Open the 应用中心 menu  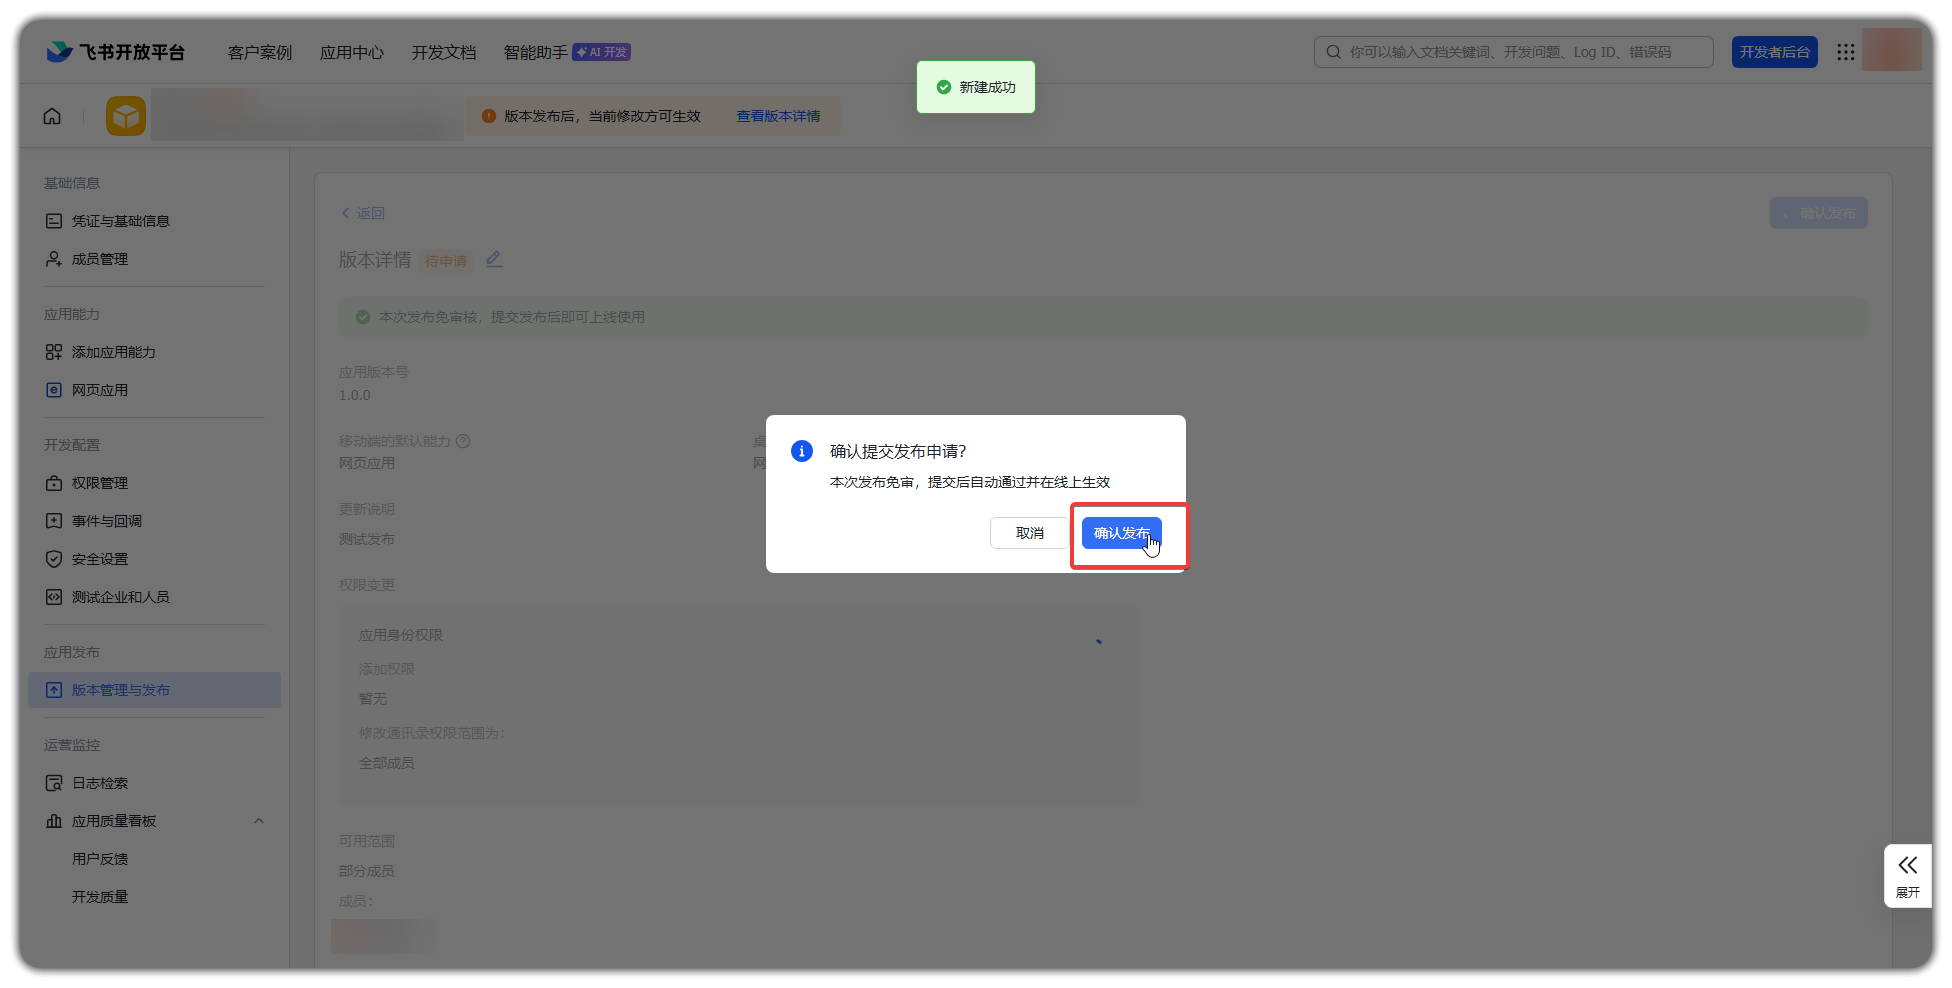351,52
